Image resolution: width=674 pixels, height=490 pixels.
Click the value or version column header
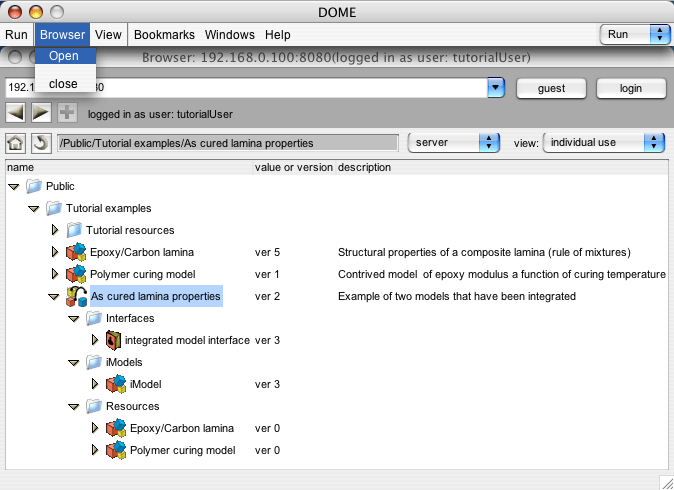coord(294,167)
